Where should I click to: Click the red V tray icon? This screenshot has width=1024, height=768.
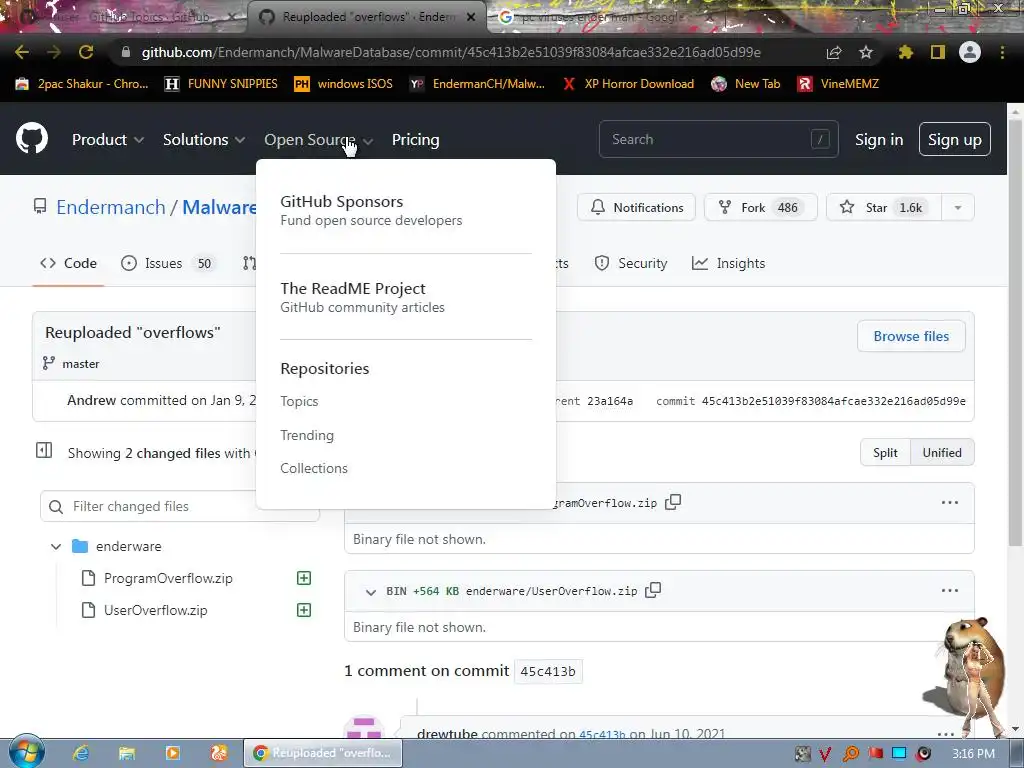[825, 754]
